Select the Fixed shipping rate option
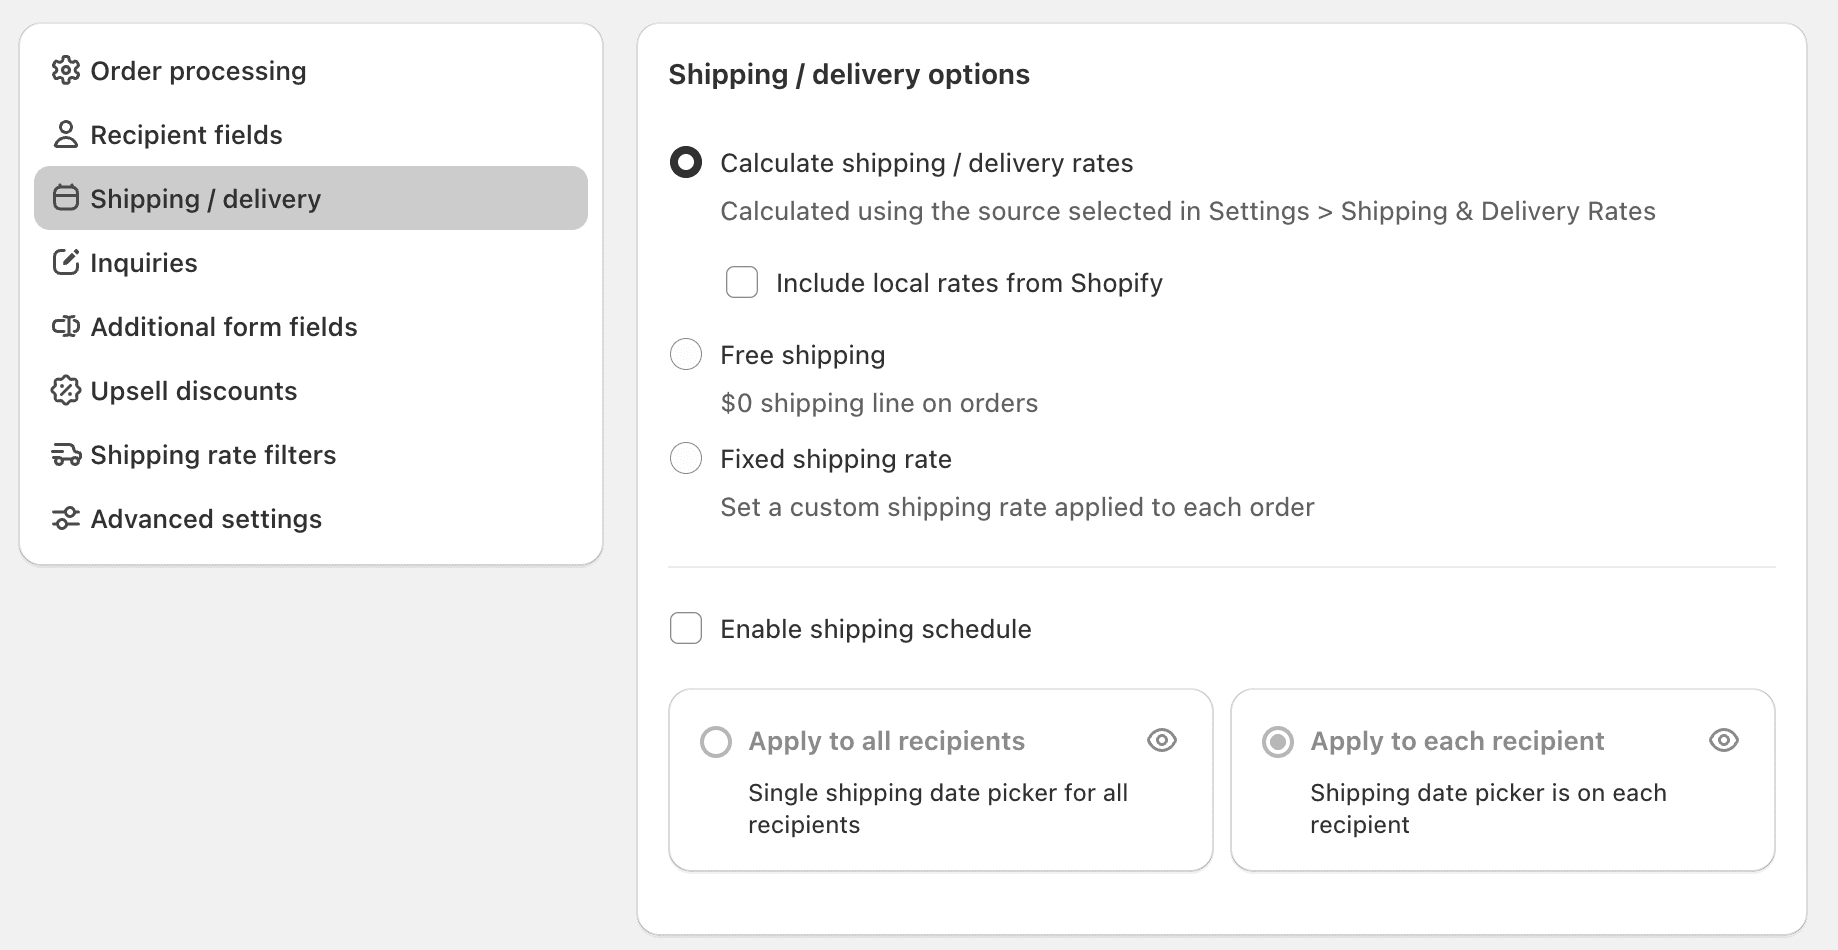This screenshot has height=950, width=1838. click(686, 459)
